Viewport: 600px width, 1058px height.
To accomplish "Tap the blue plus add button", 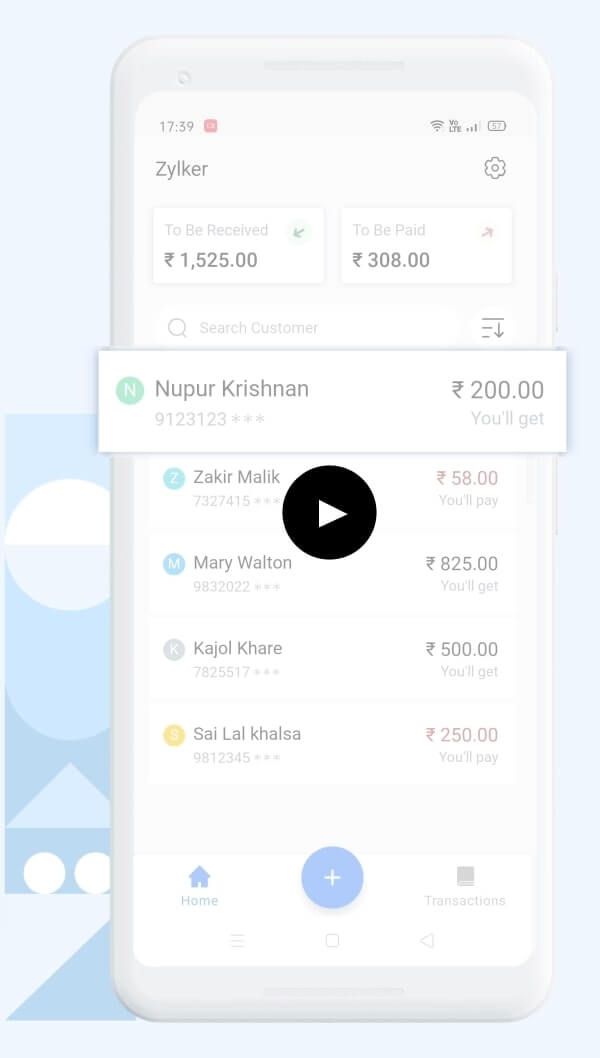I will (x=332, y=877).
